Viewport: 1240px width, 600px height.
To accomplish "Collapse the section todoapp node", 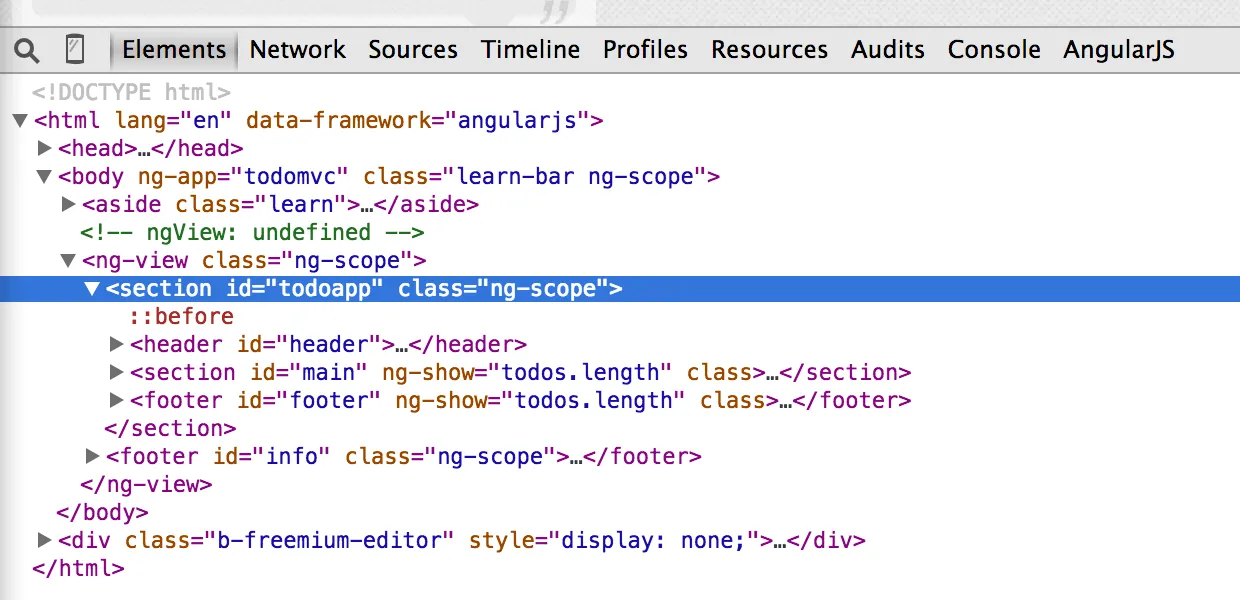I will [92, 289].
